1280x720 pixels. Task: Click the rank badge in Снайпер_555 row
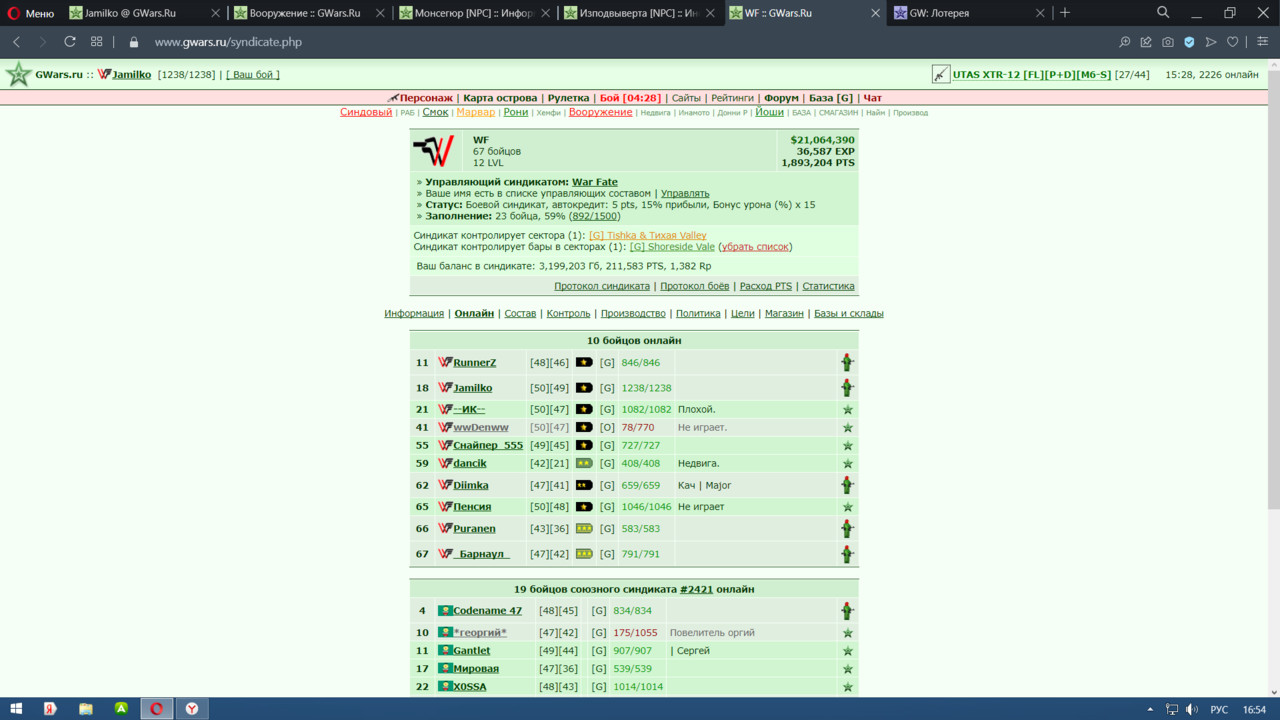[584, 445]
